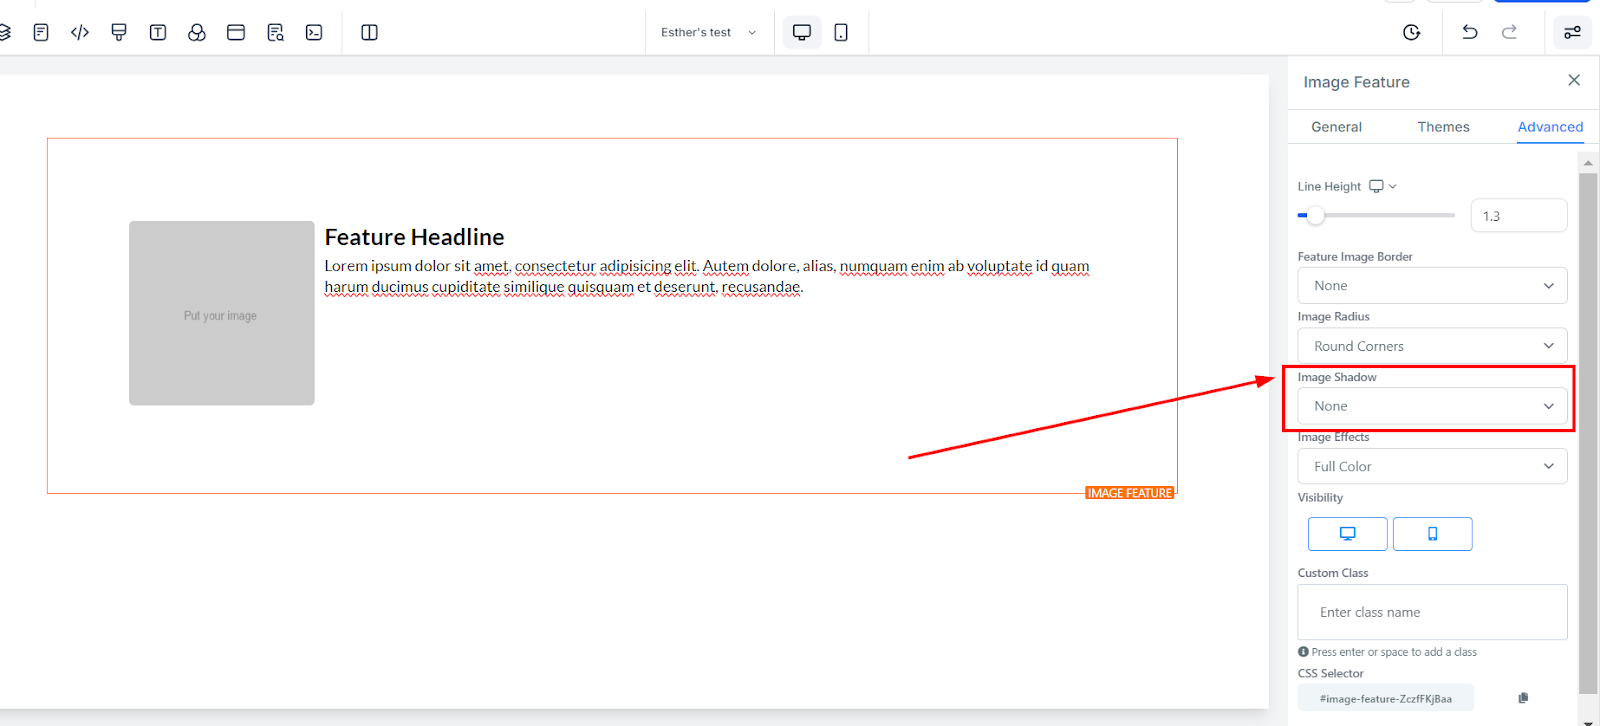Viewport: 1600px width, 726px height.
Task: Click the terminal prompt icon
Action: point(314,32)
